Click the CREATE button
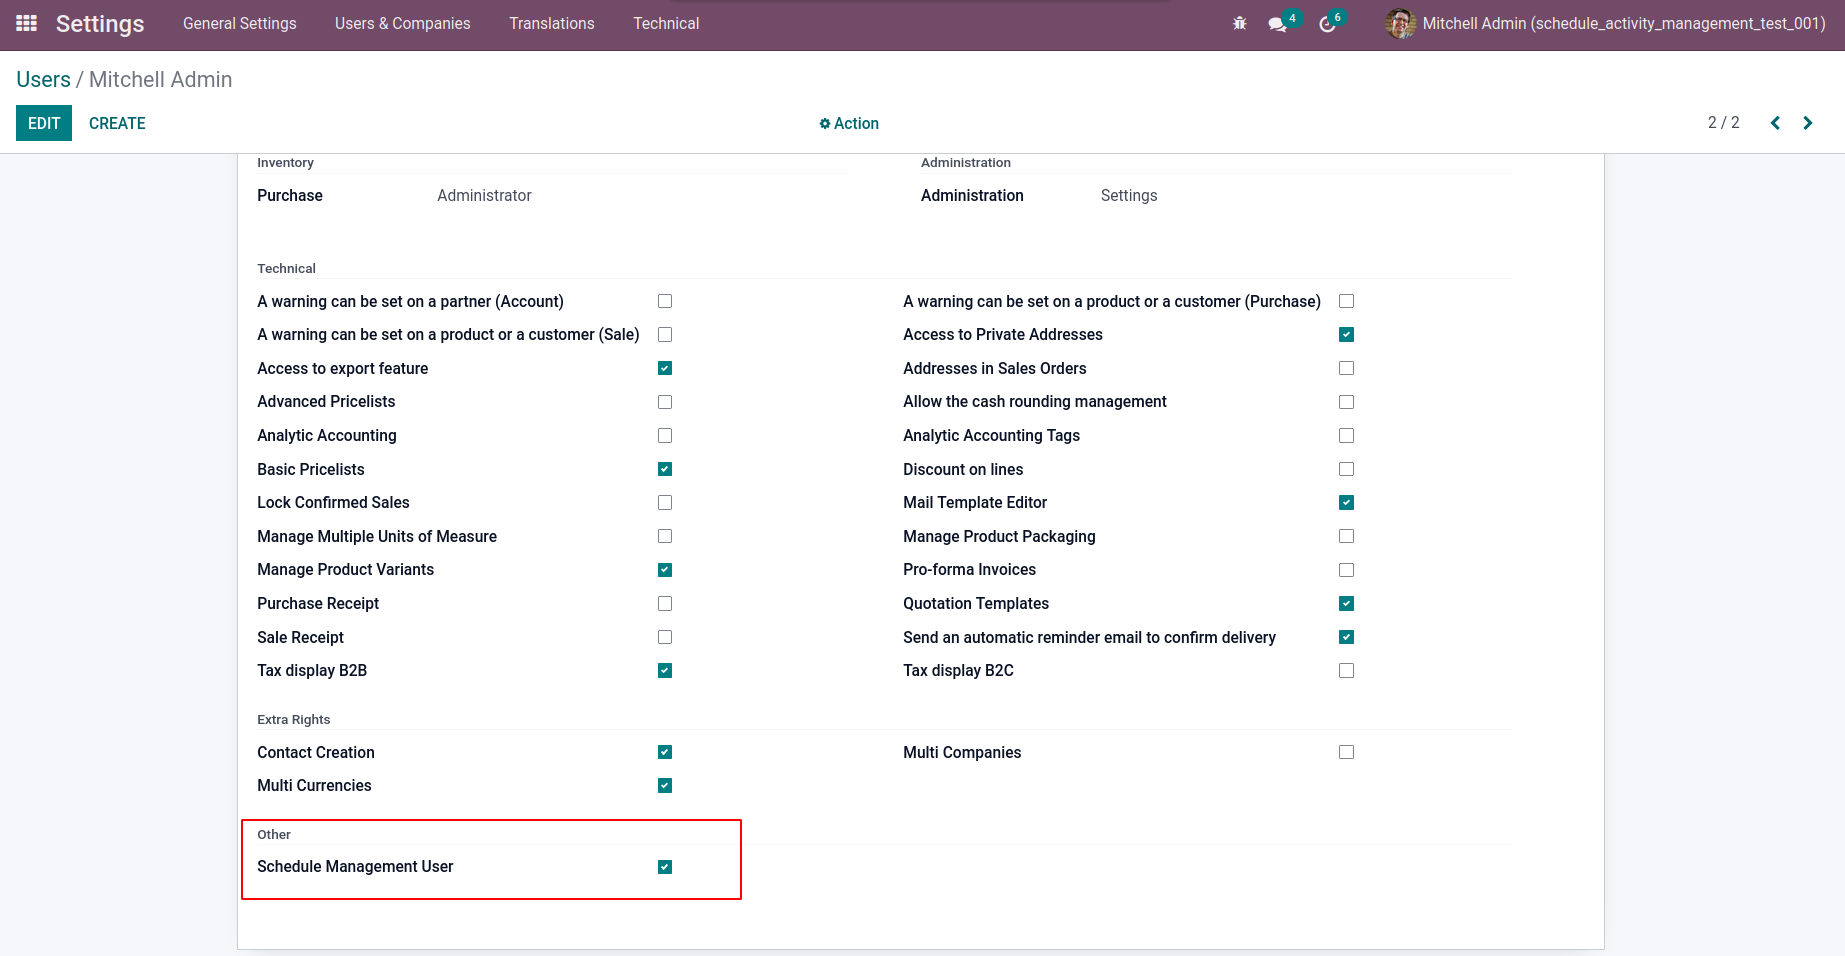The width and height of the screenshot is (1845, 956). coord(117,123)
